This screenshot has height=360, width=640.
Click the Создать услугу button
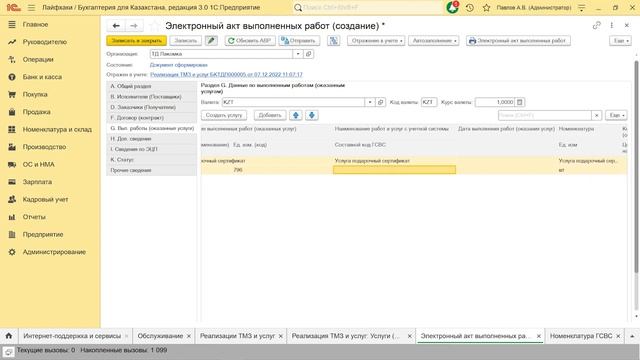(224, 116)
